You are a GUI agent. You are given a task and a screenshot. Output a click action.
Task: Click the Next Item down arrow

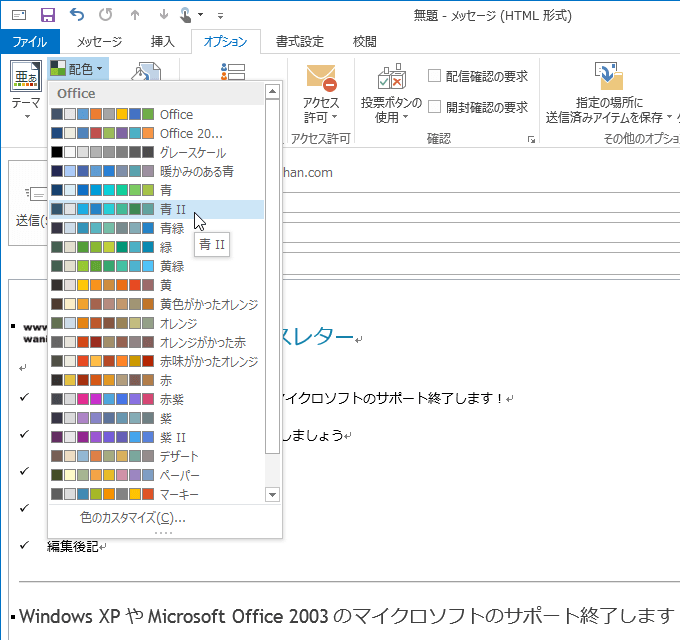163,15
